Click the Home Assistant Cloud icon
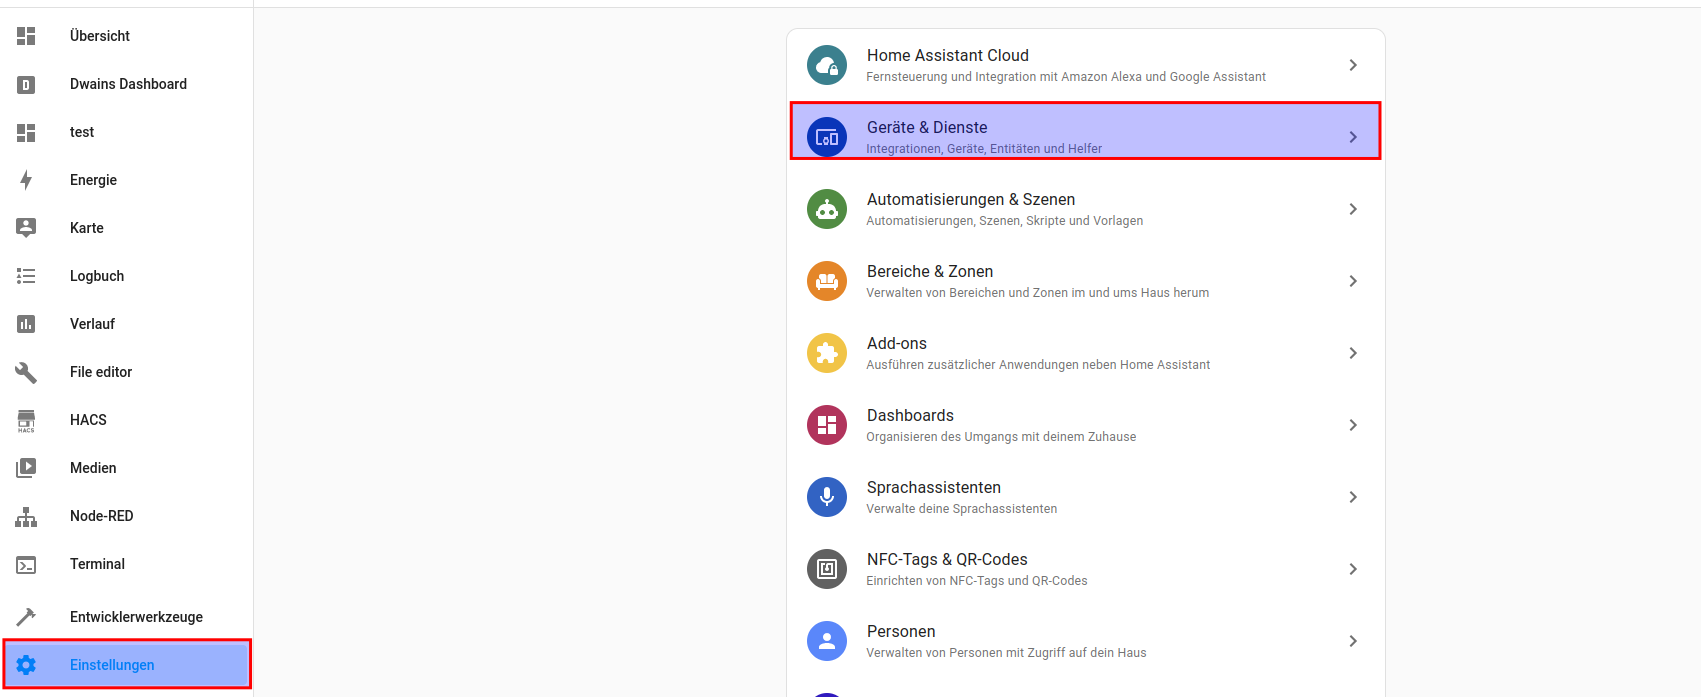This screenshot has height=697, width=1701. (x=826, y=65)
